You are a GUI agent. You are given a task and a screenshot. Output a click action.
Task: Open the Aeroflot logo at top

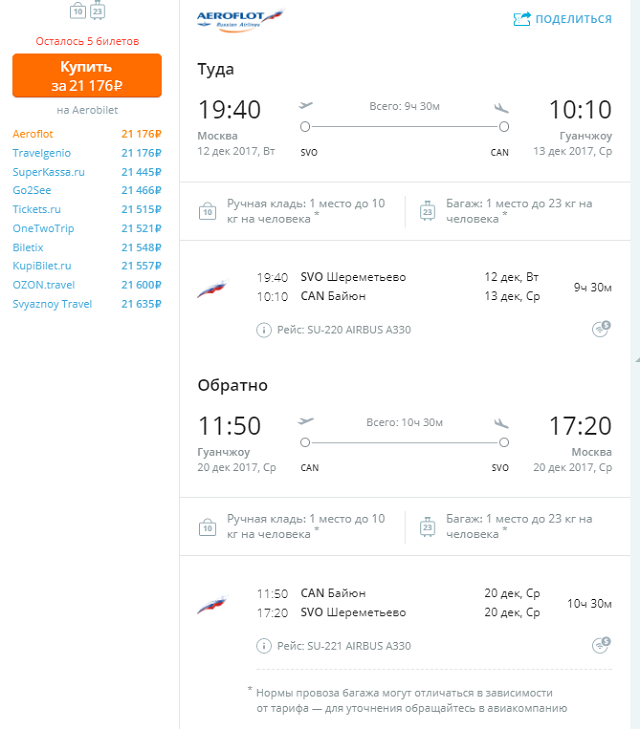[x=240, y=20]
